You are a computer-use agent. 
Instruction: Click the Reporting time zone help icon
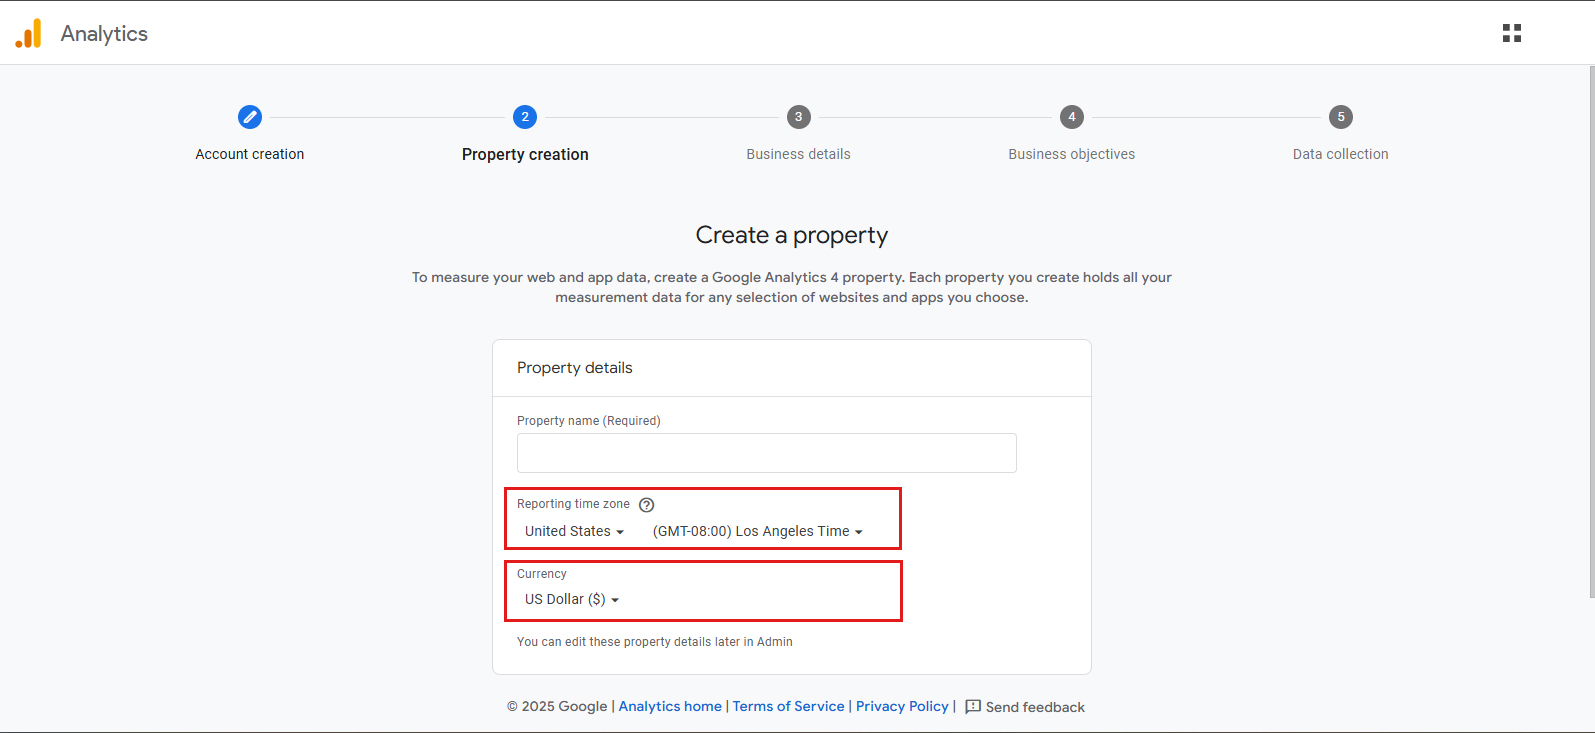click(x=647, y=505)
